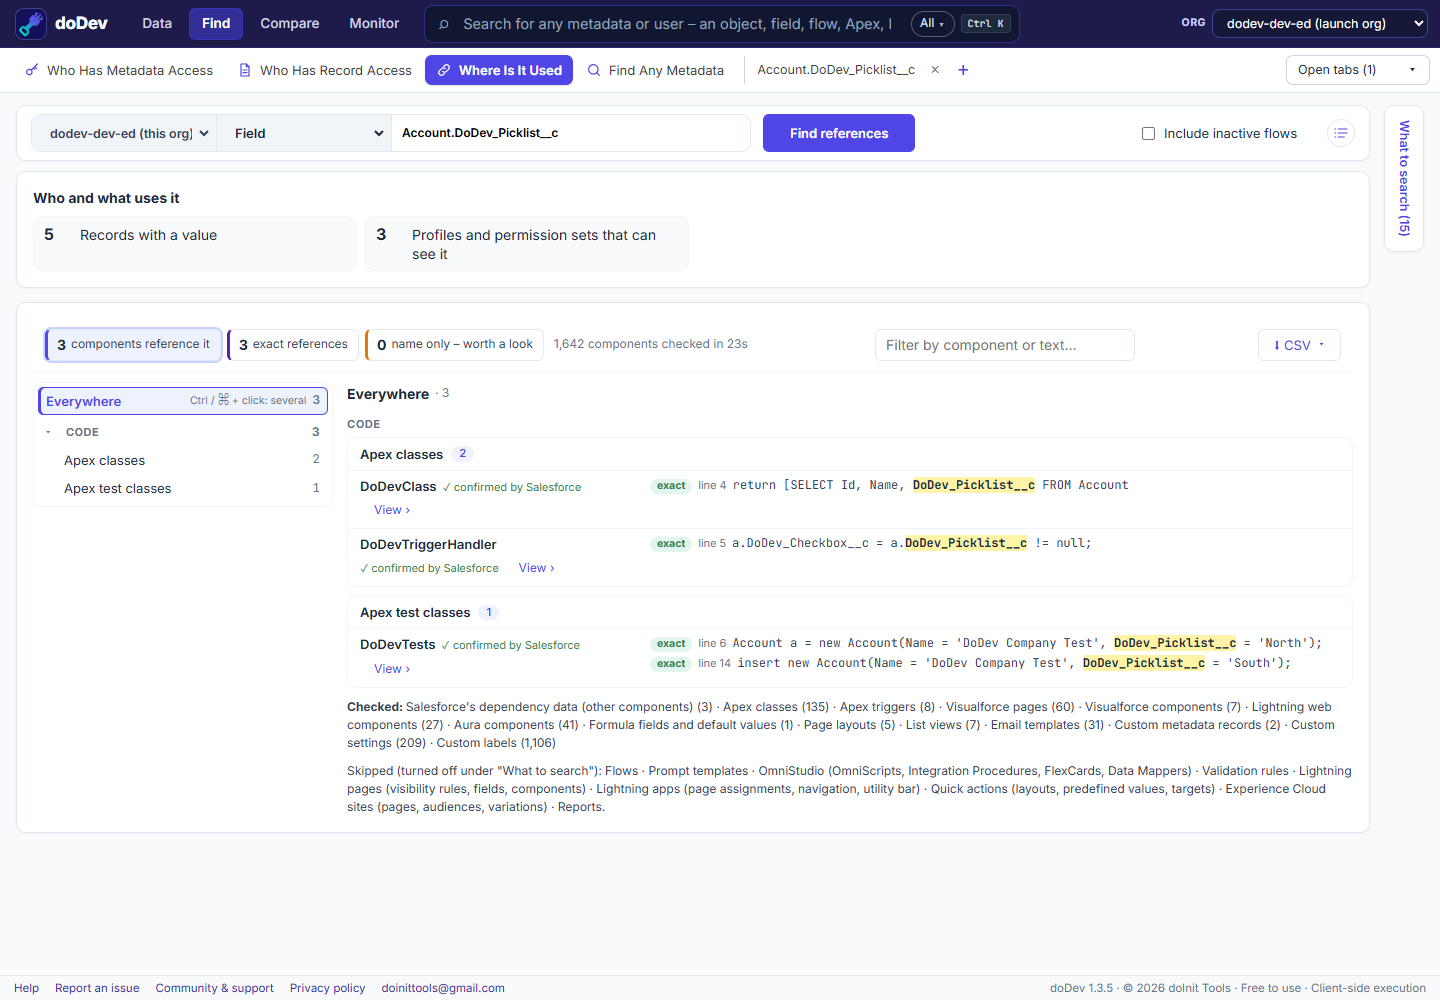The height and width of the screenshot is (1000, 1440).
Task: Click the document icon on Who Has Record Access
Action: pos(245,70)
